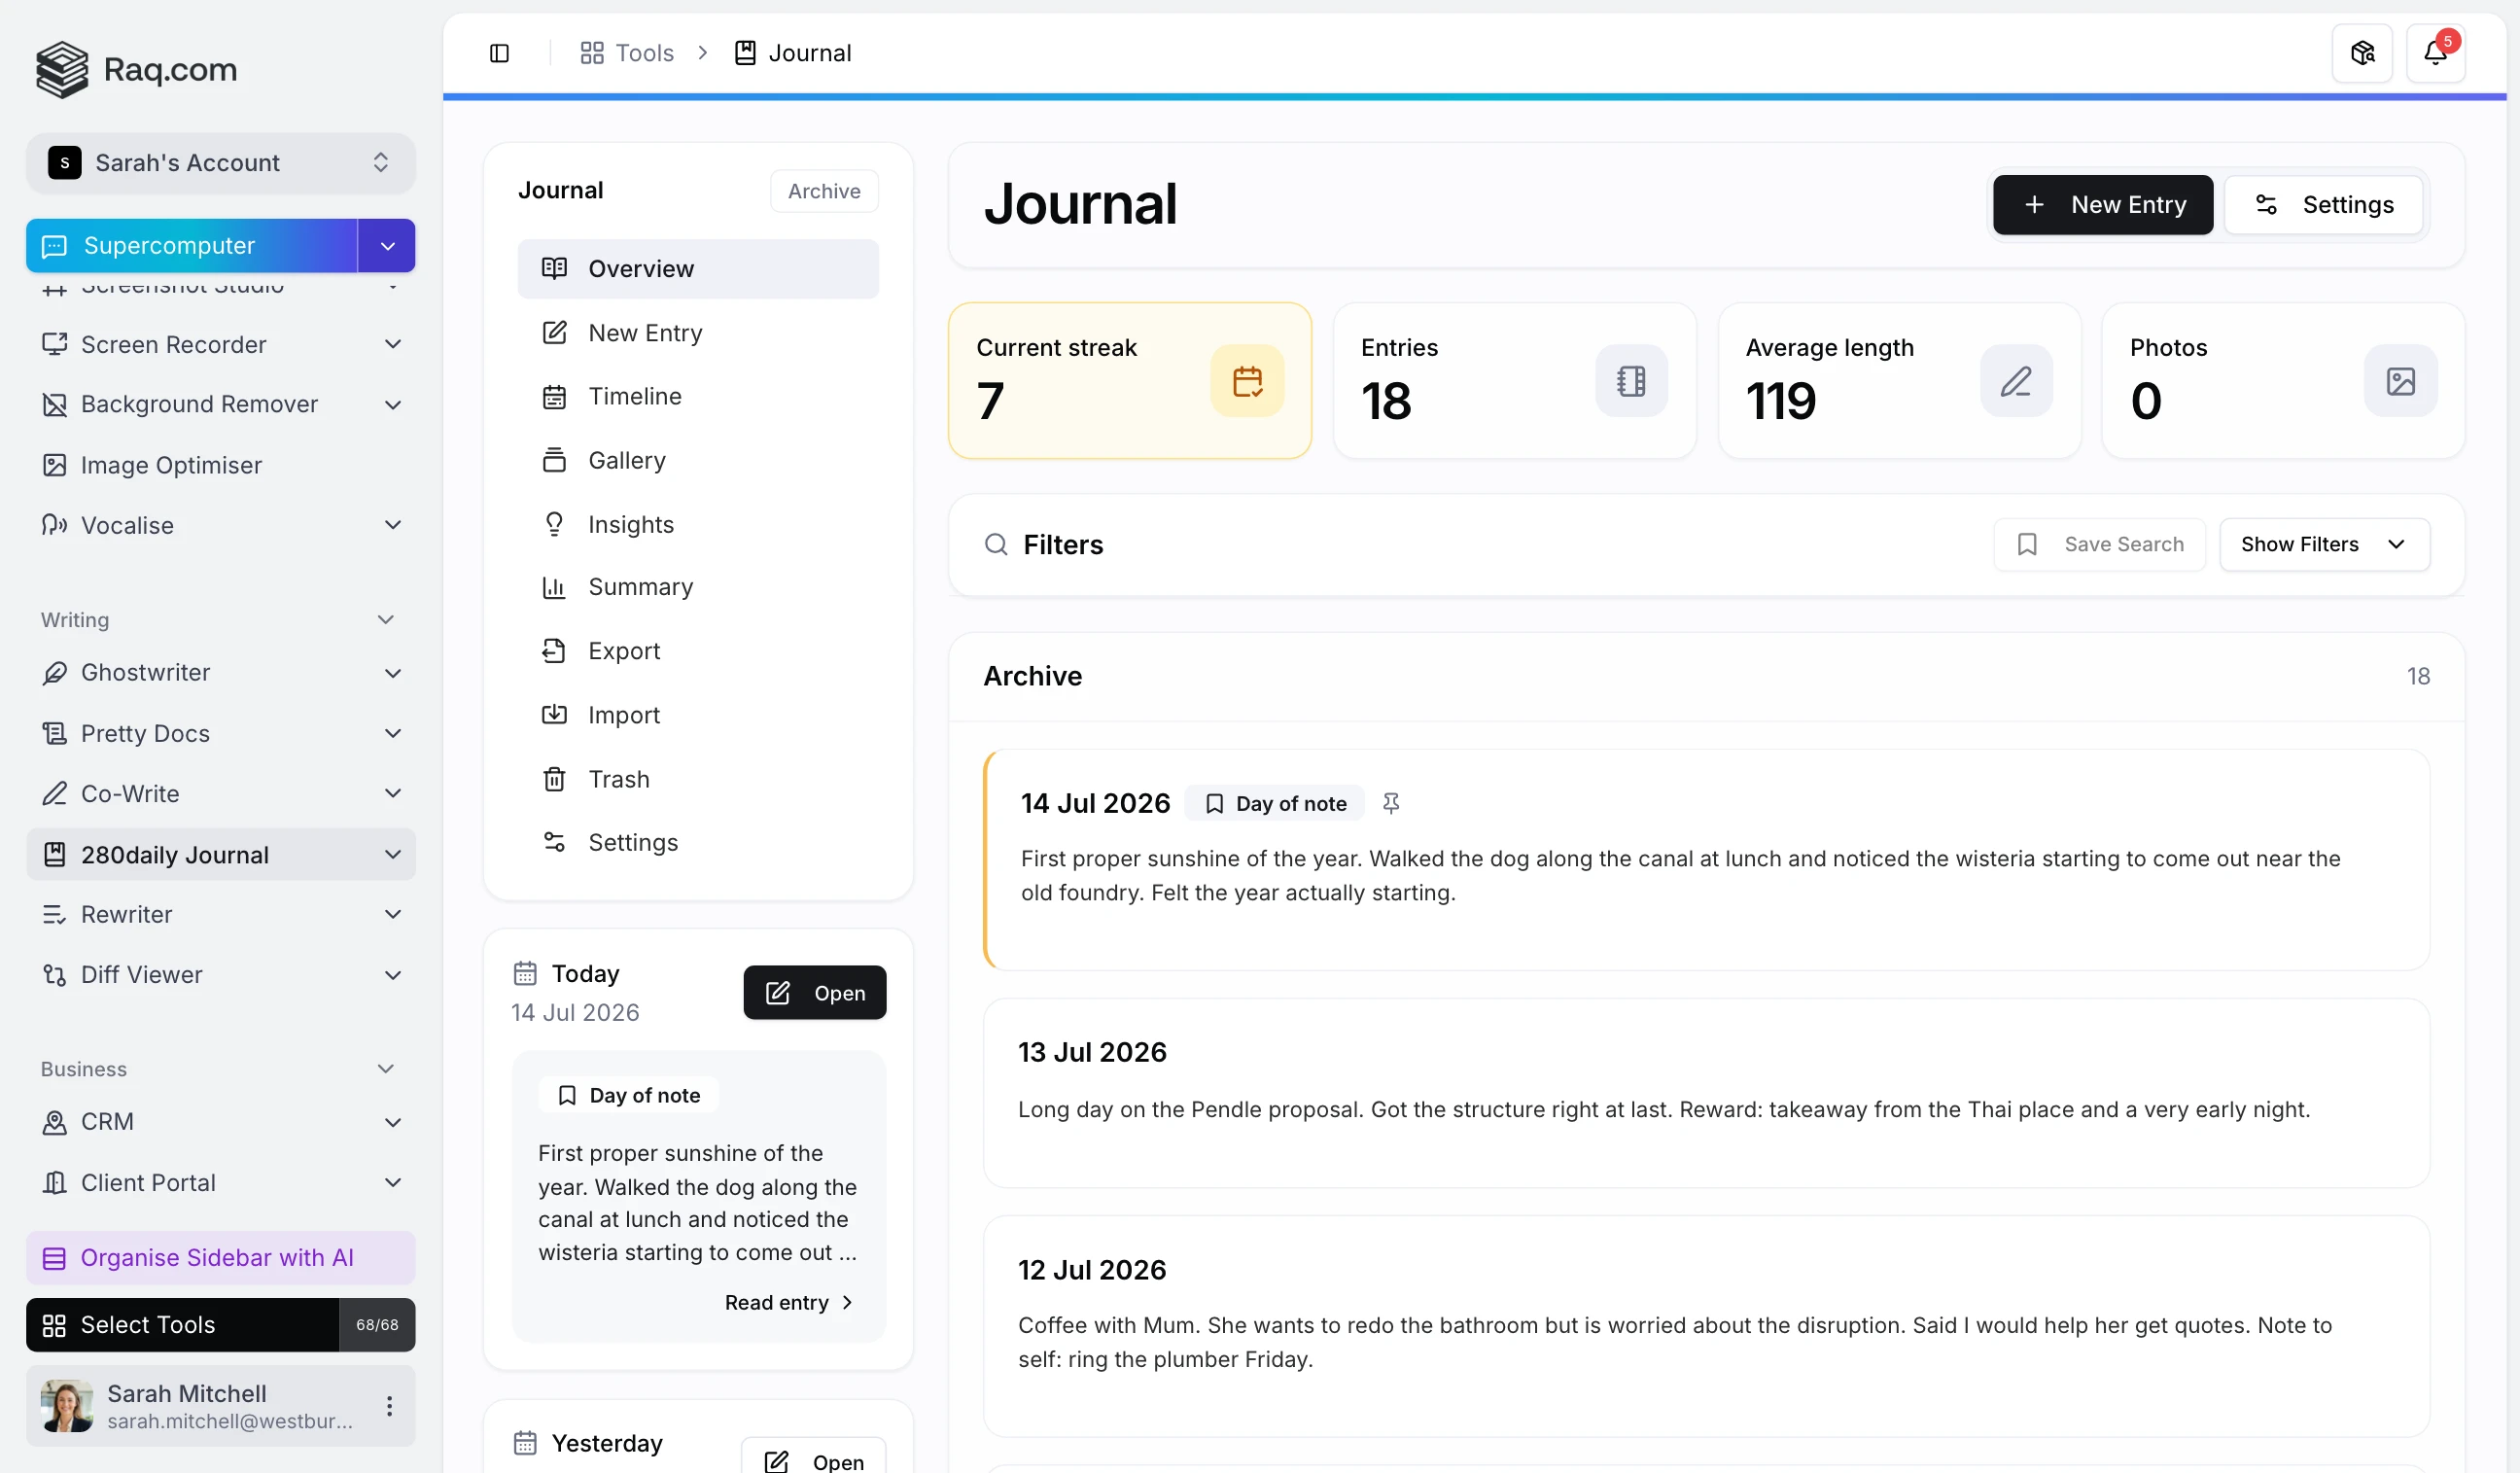Expand the Screen Recorder submenu

pos(393,344)
